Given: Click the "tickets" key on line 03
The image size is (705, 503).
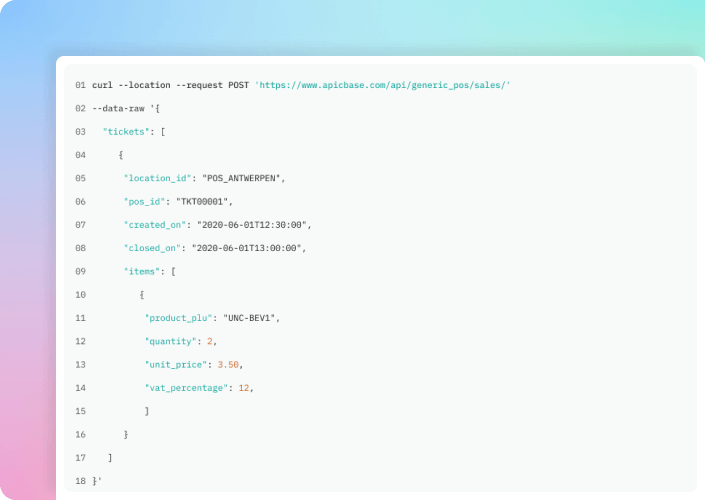Looking at the screenshot, I should [x=126, y=132].
